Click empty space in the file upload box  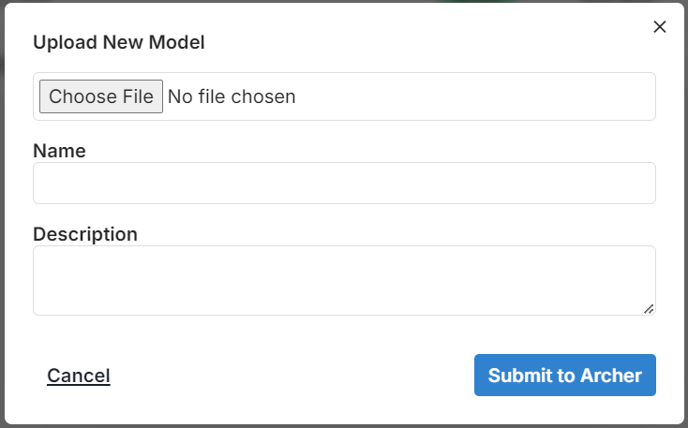(474, 97)
